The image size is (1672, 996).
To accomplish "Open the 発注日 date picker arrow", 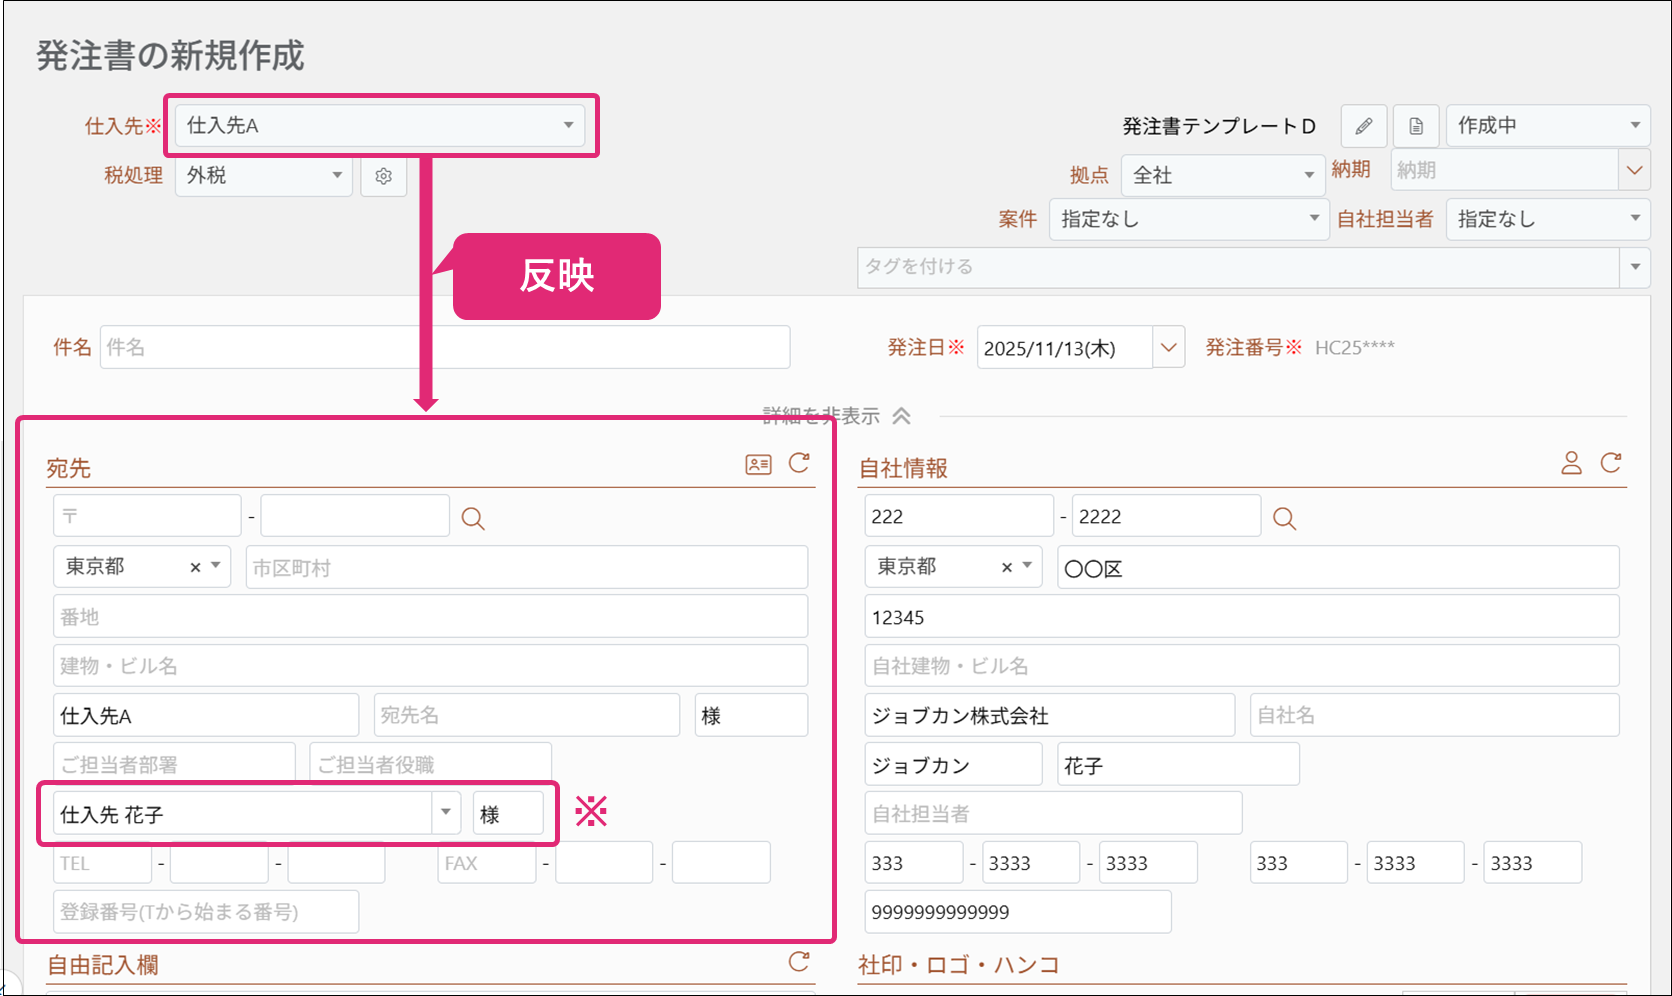I will pyautogui.click(x=1168, y=348).
